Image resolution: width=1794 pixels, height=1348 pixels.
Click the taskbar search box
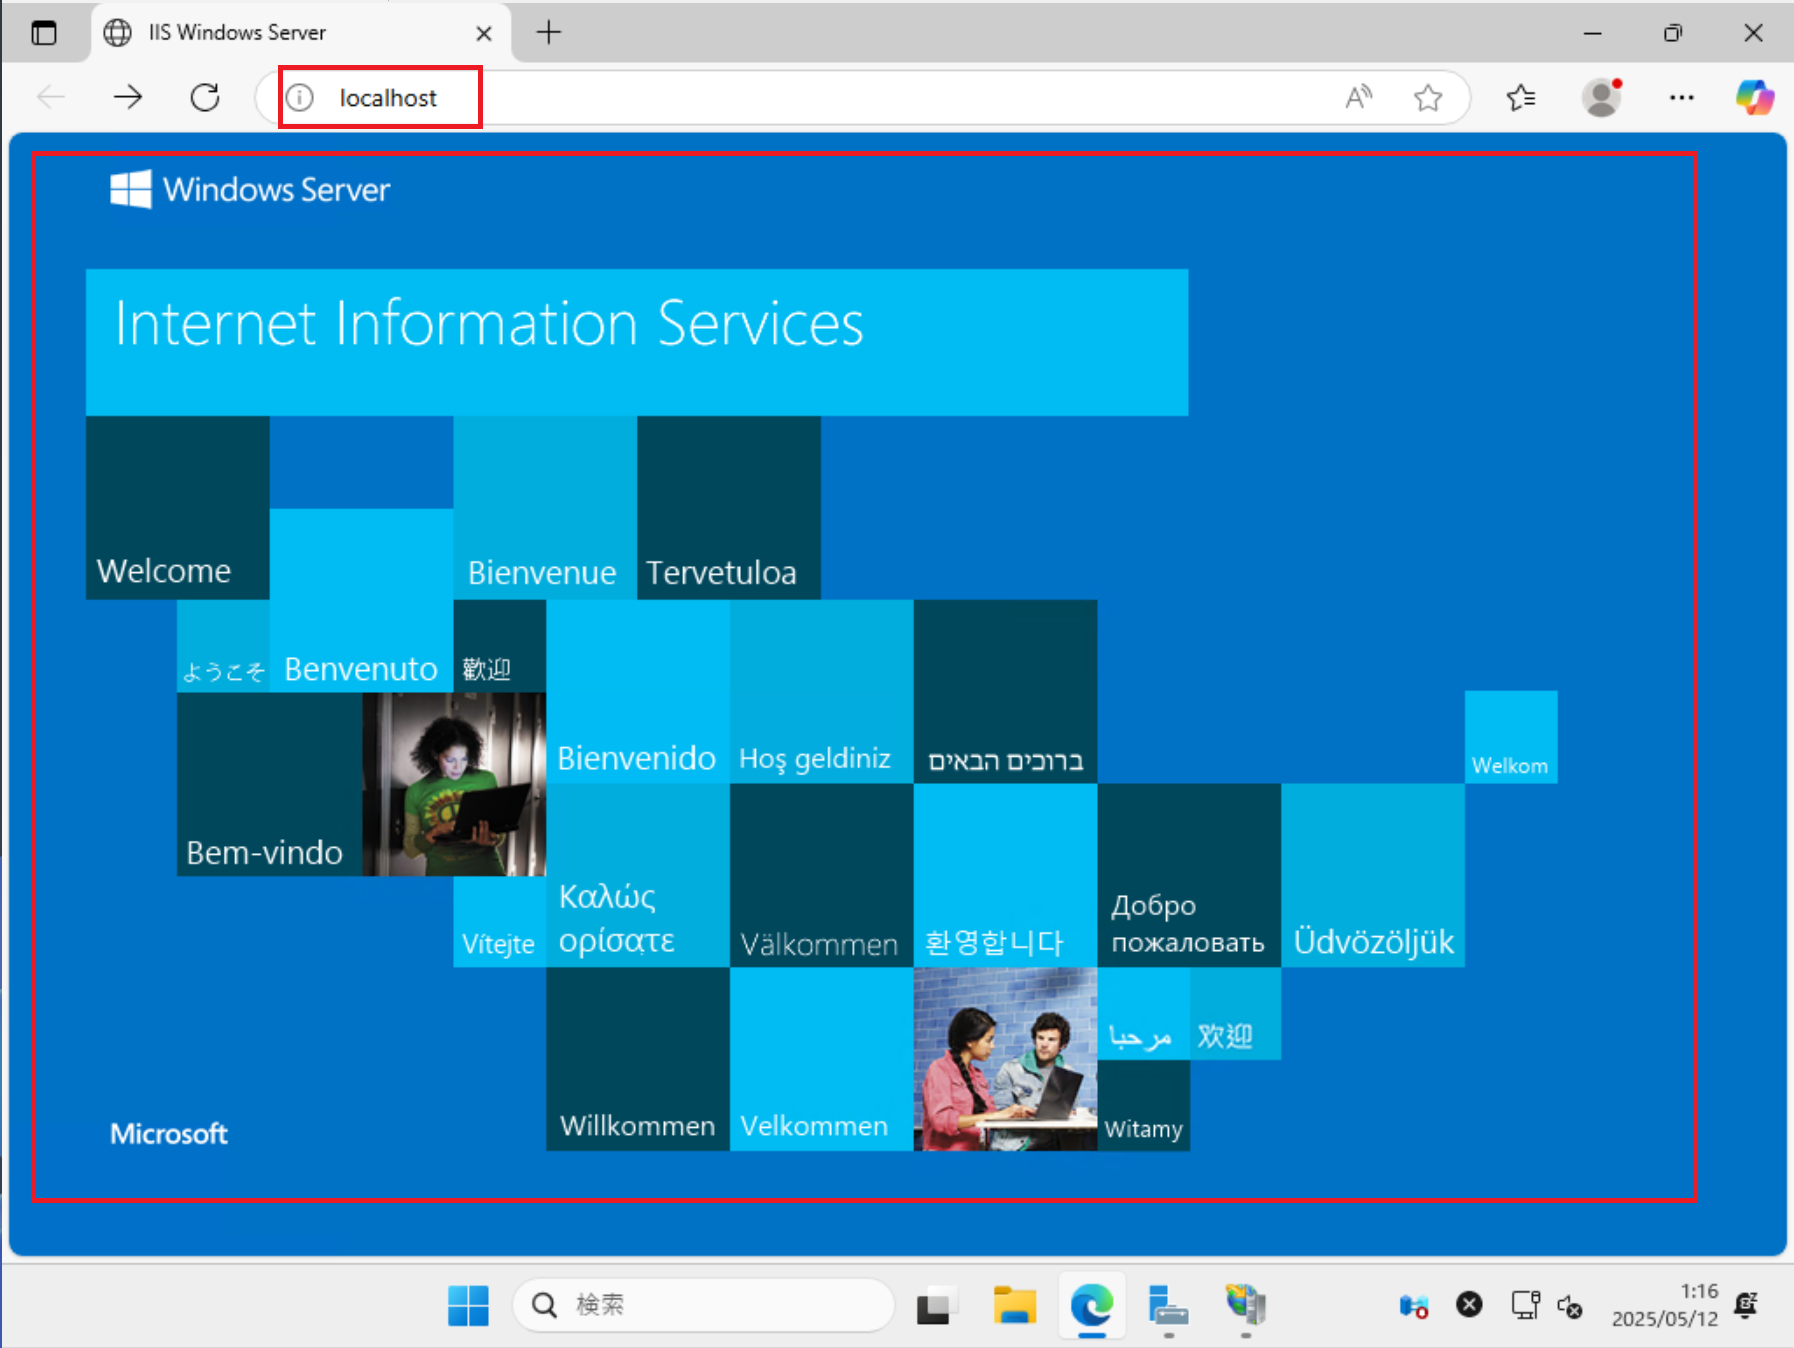tap(703, 1305)
